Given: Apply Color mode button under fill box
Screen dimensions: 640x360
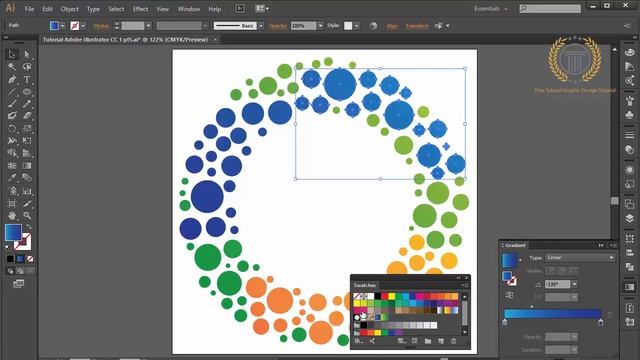Looking at the screenshot, I should pos(10,259).
